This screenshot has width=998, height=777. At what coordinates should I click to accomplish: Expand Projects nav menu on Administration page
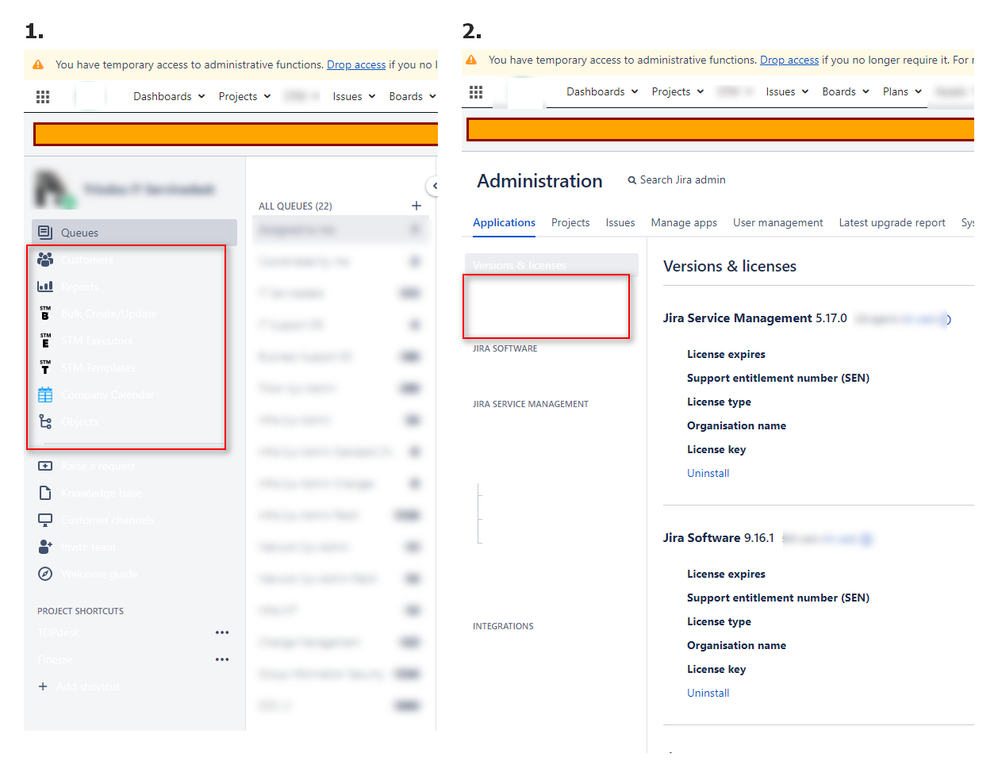(x=678, y=92)
